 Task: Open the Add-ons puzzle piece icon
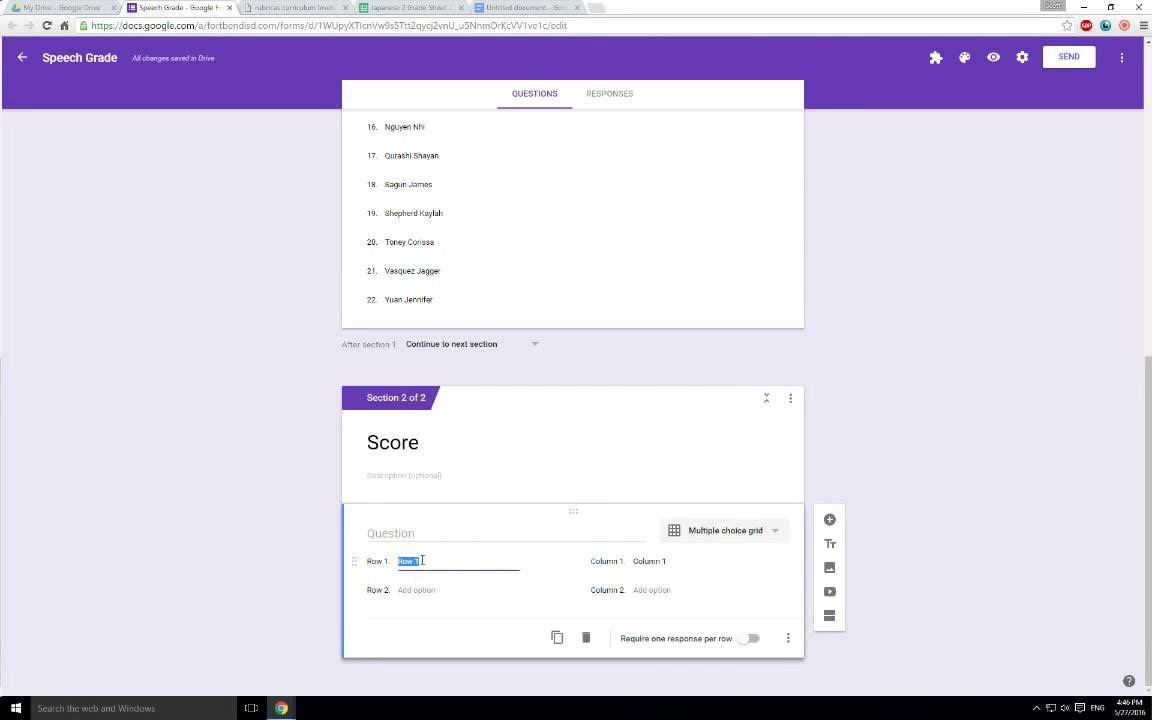(x=935, y=57)
